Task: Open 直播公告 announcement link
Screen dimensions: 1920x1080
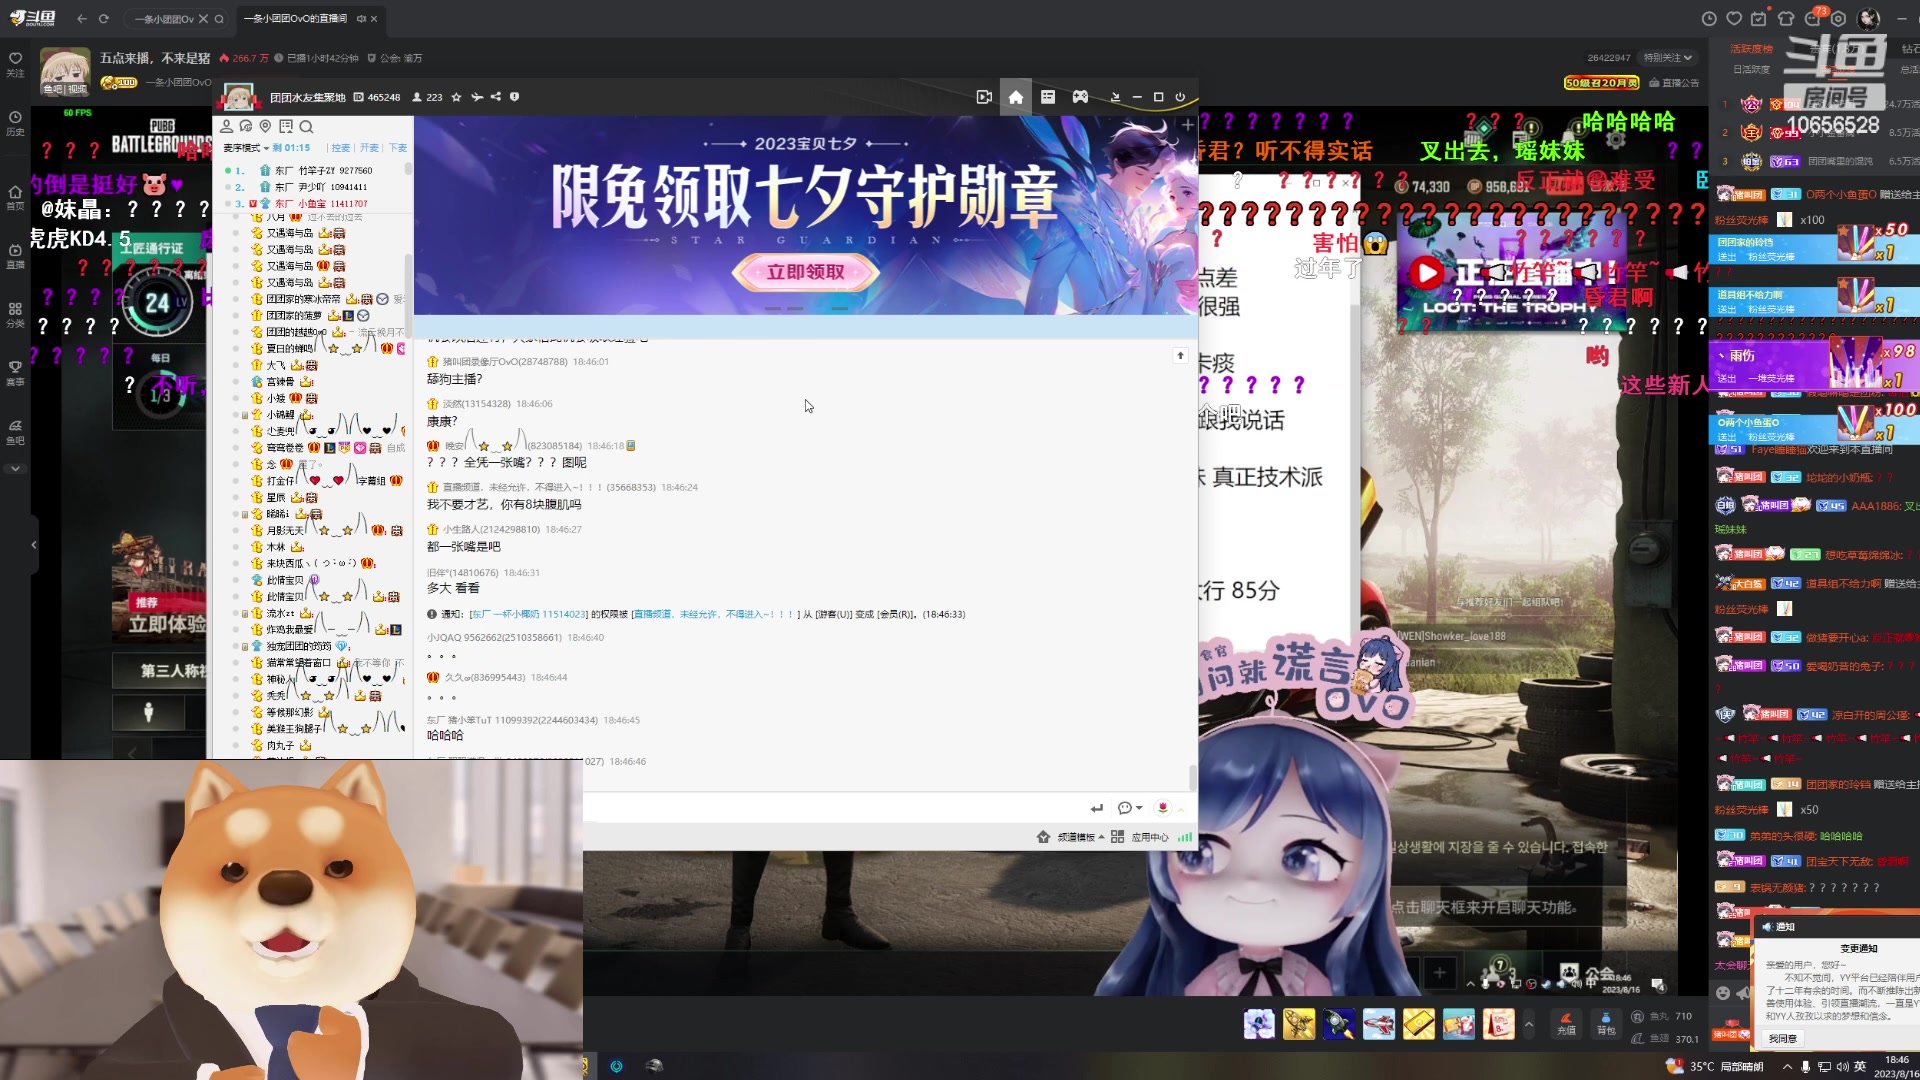Action: (x=1675, y=83)
